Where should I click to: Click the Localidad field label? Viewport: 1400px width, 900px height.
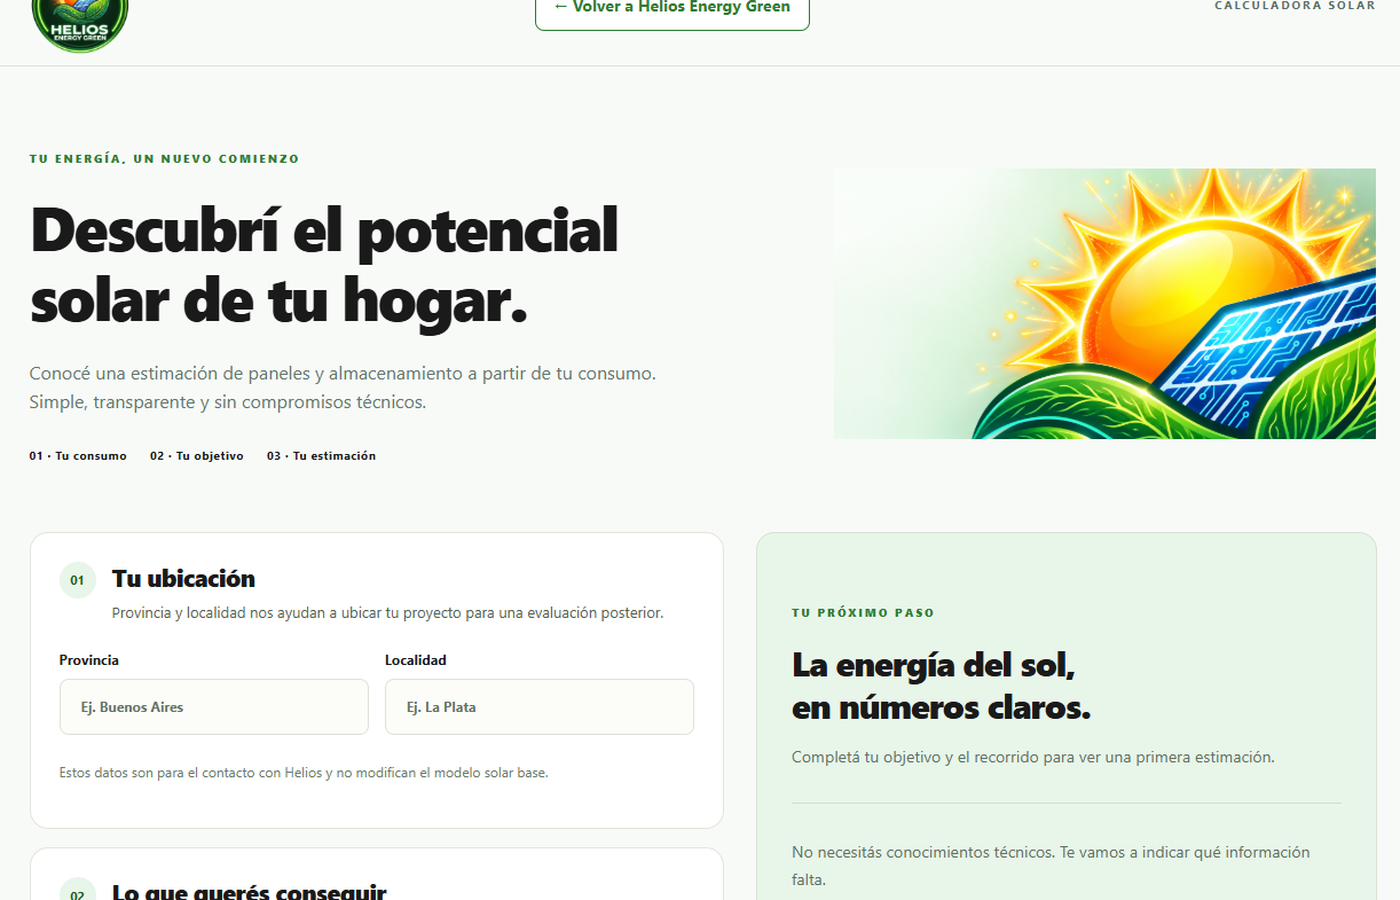click(x=416, y=660)
